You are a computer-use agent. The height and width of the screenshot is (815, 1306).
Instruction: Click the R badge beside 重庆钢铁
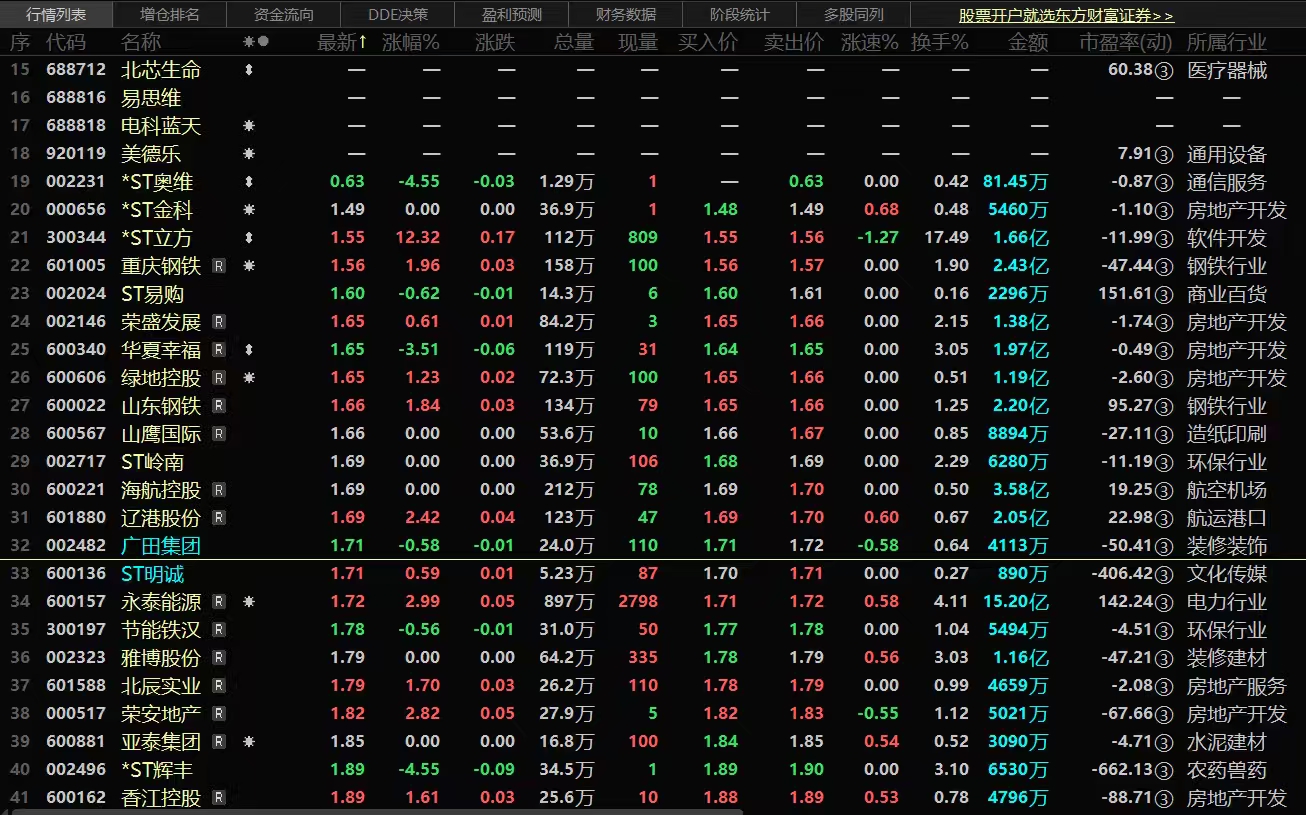coord(219,266)
